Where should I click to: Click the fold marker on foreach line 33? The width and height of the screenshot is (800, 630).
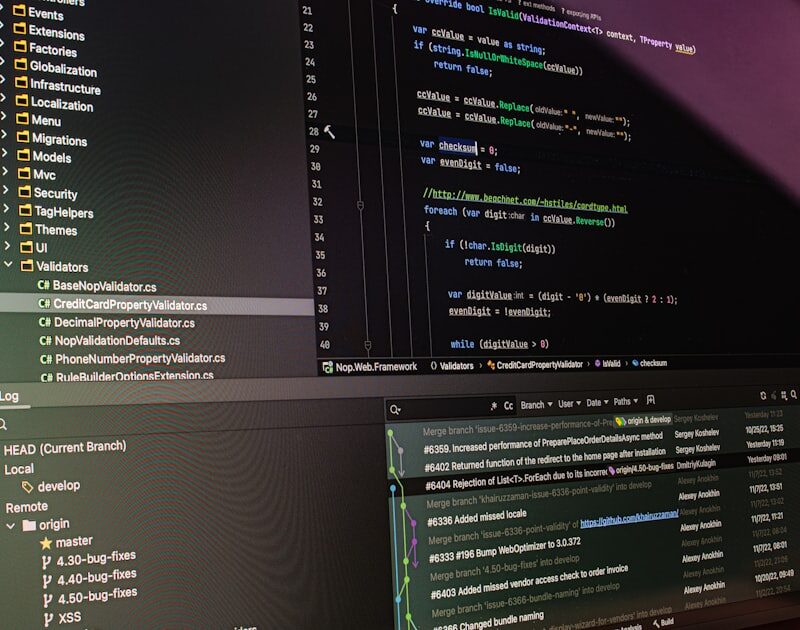[366, 214]
